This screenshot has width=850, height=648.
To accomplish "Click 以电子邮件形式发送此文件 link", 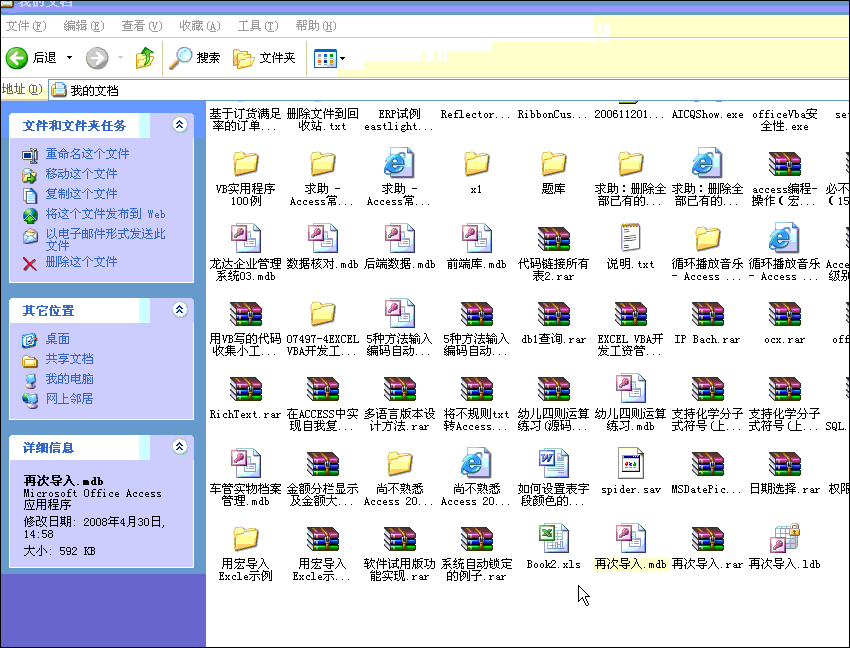I will [x=106, y=240].
